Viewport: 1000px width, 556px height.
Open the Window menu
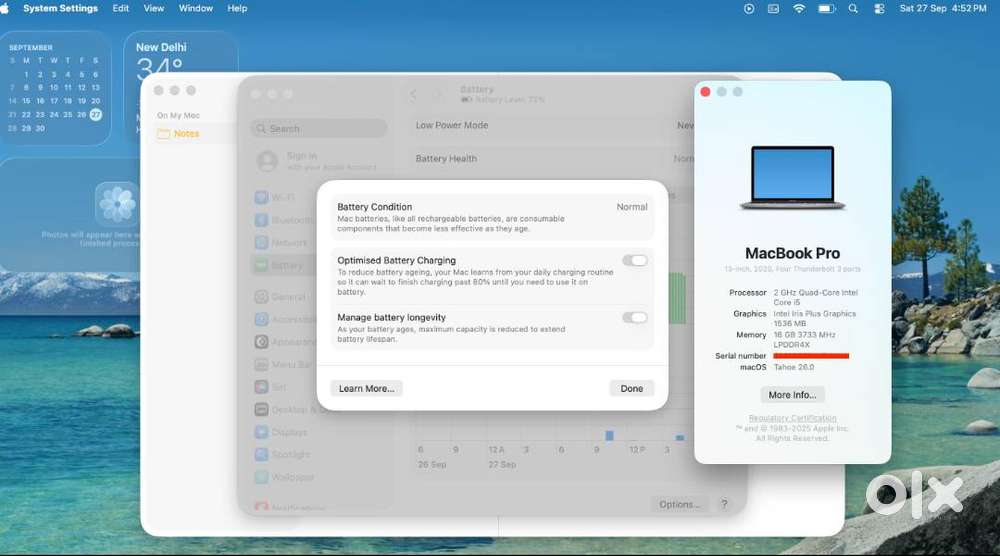[196, 8]
